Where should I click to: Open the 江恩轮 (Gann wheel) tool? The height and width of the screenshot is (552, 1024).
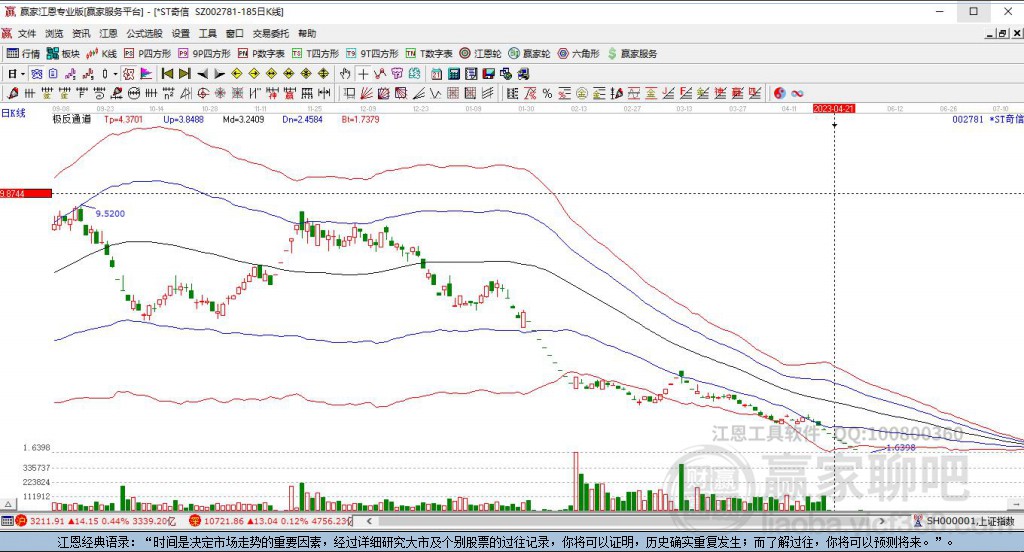(480, 54)
